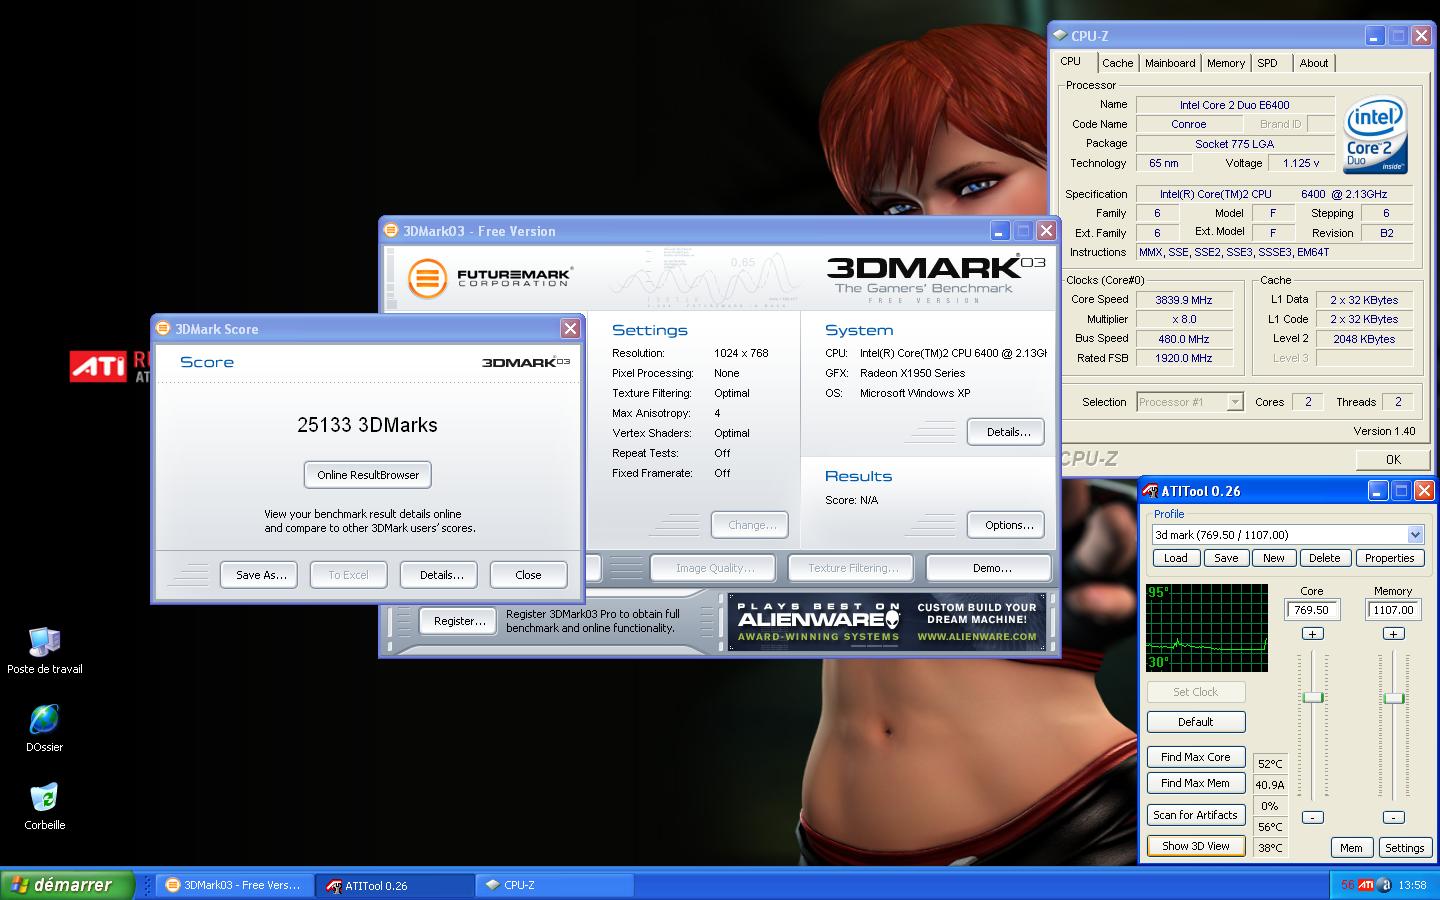The width and height of the screenshot is (1440, 900).
Task: Click the Memory clock slider handle
Action: point(1393,698)
